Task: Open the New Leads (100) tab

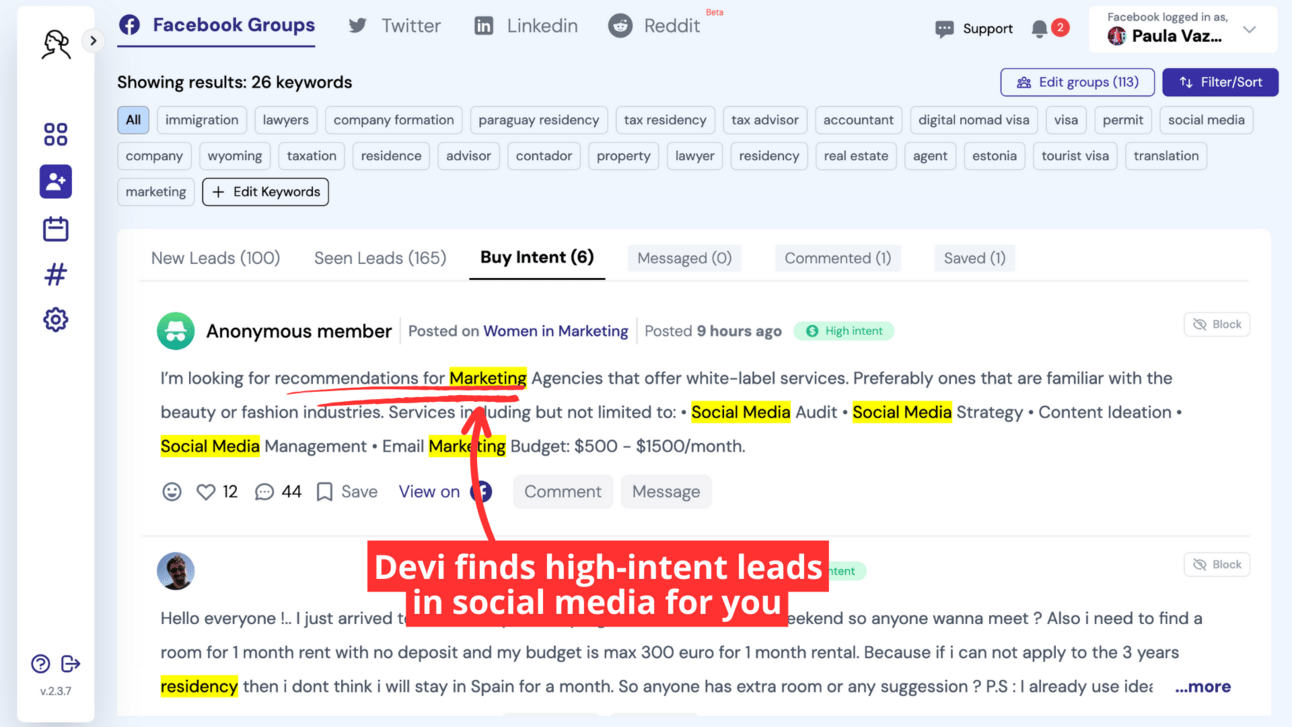Action: click(x=215, y=258)
